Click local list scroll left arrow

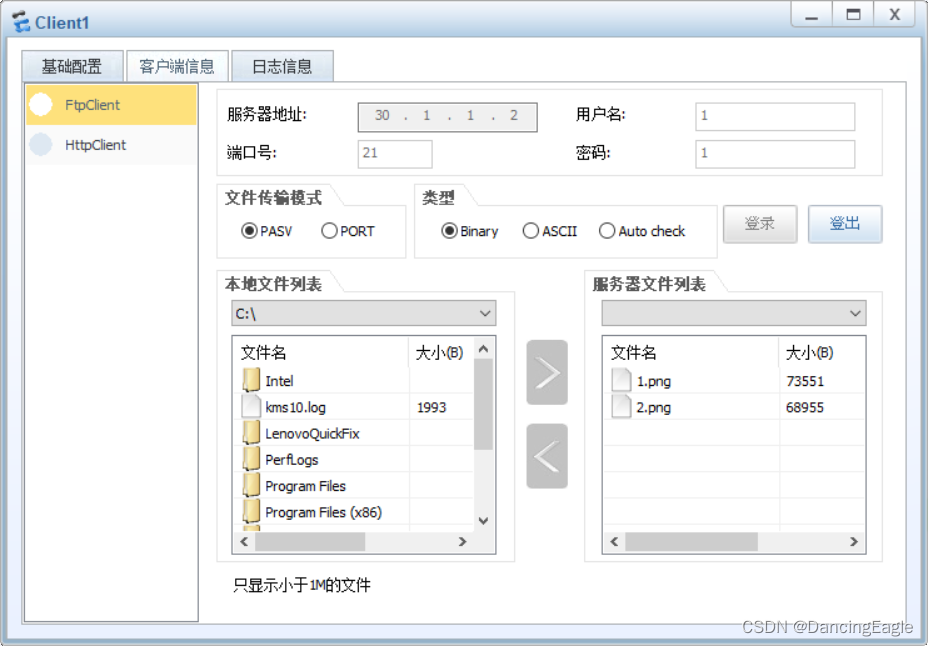[x=244, y=541]
